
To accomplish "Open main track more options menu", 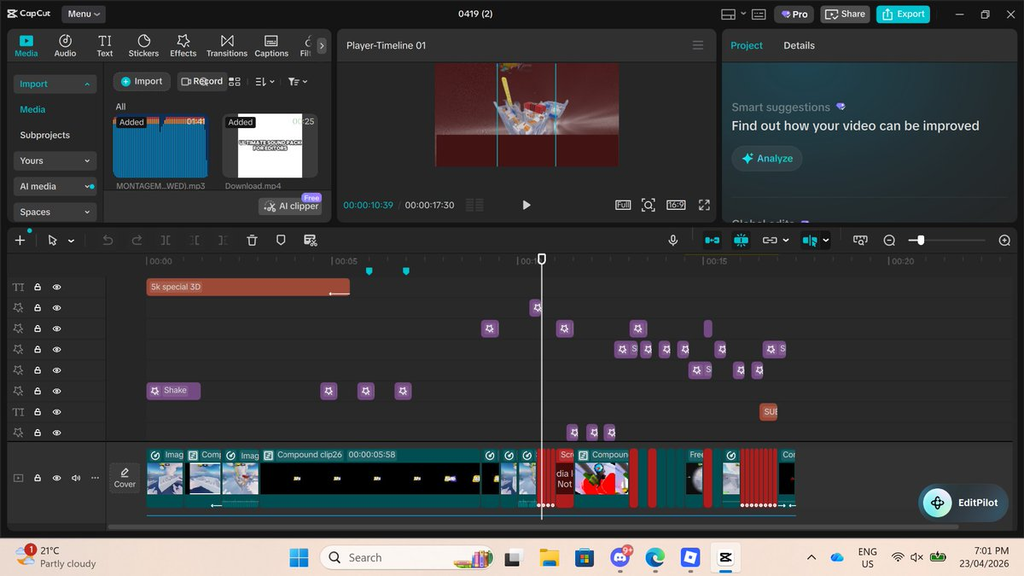I will click(x=95, y=478).
